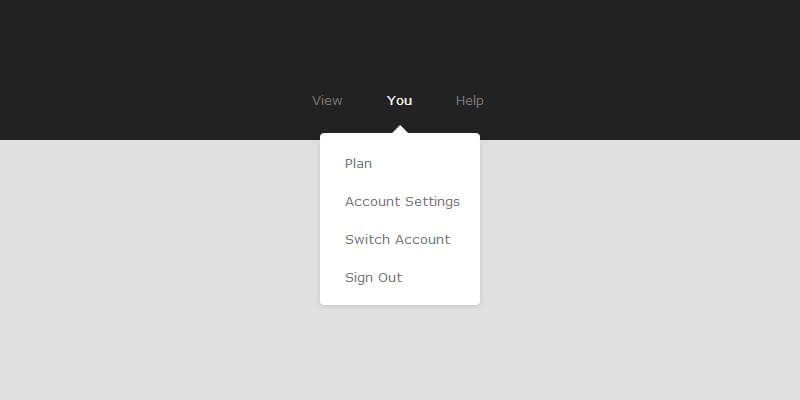Open the View menu

(x=327, y=100)
